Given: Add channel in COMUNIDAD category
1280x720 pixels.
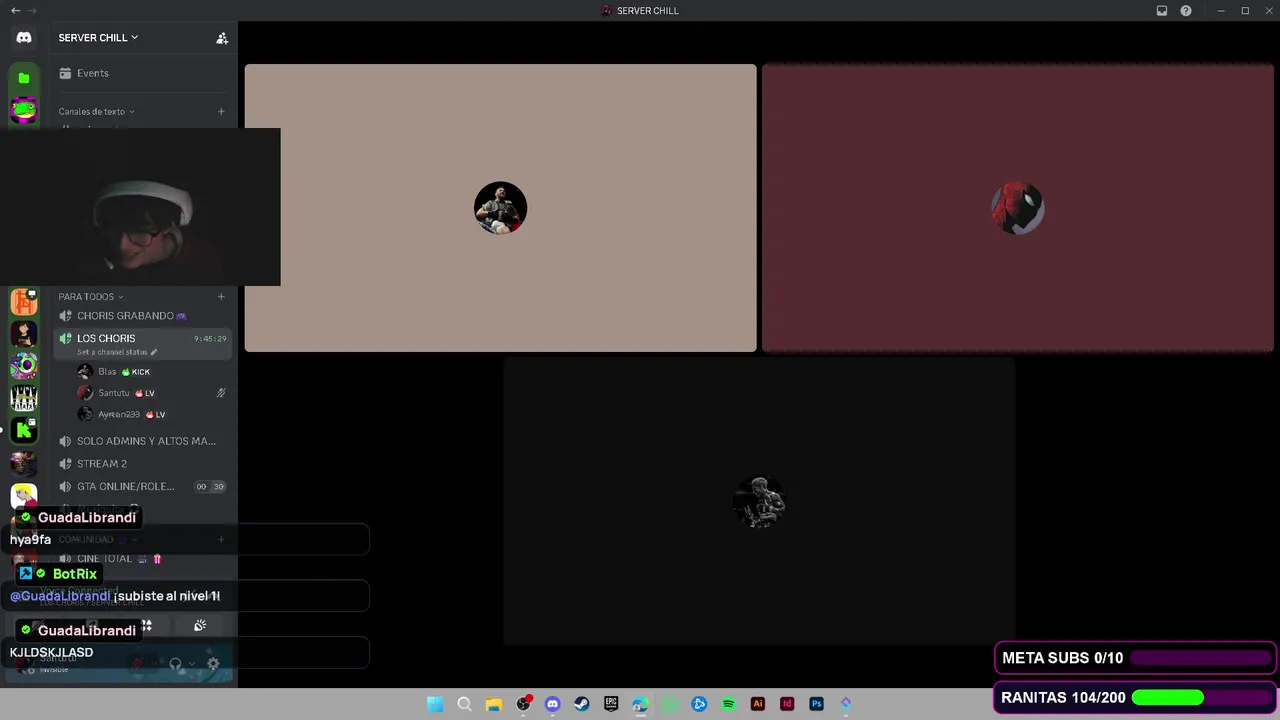Looking at the screenshot, I should pyautogui.click(x=221, y=540).
